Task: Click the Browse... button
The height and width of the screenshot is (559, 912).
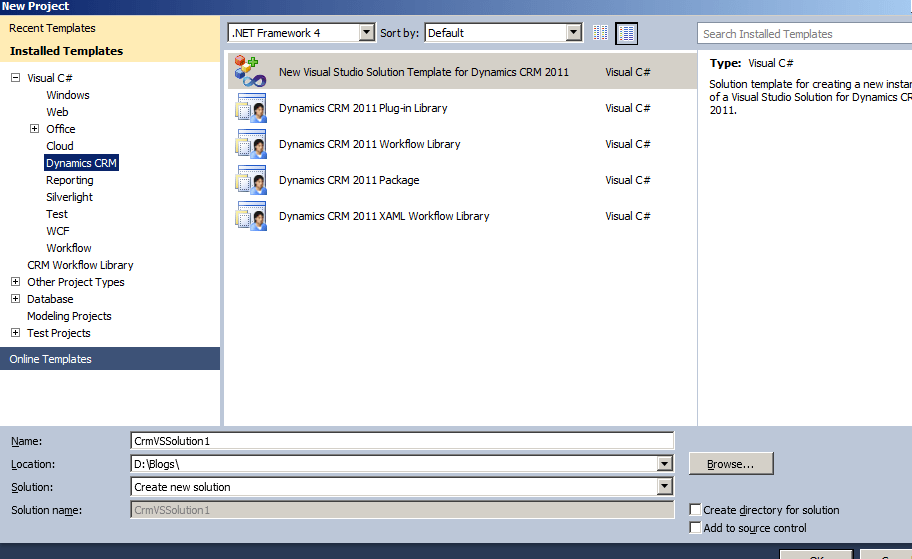Action: point(731,464)
